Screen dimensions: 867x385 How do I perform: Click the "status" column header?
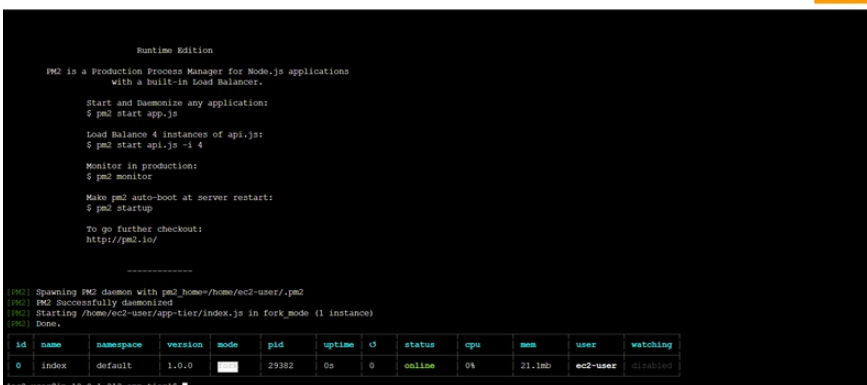(x=419, y=345)
